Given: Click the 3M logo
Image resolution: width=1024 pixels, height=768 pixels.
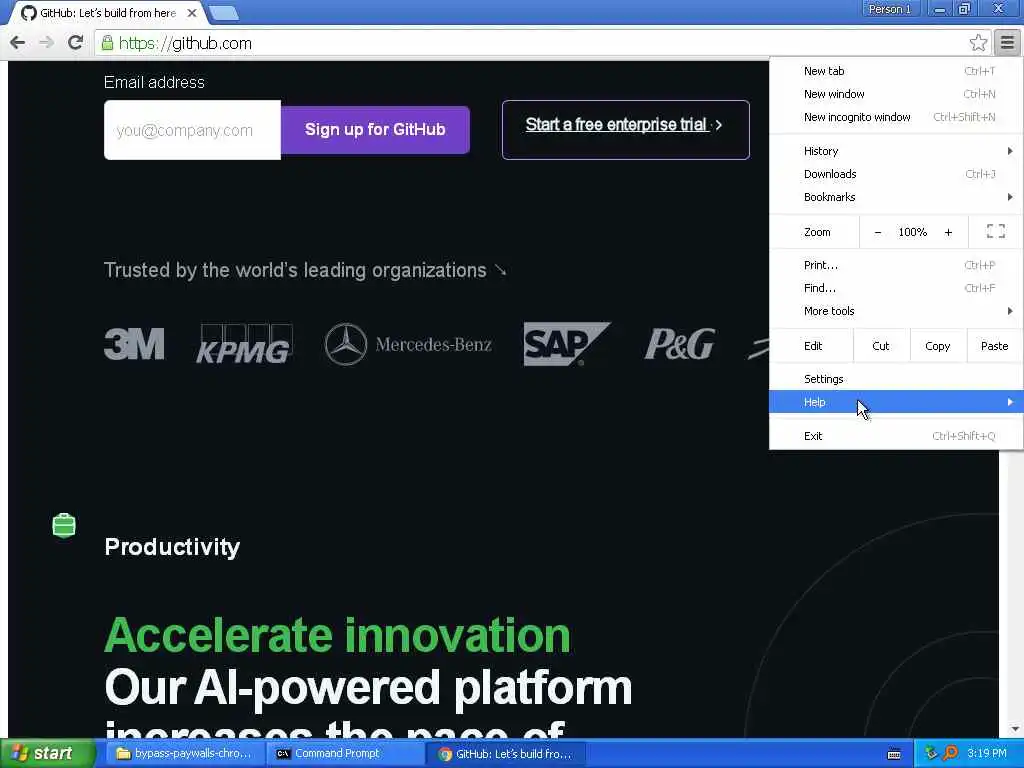Looking at the screenshot, I should [x=134, y=344].
